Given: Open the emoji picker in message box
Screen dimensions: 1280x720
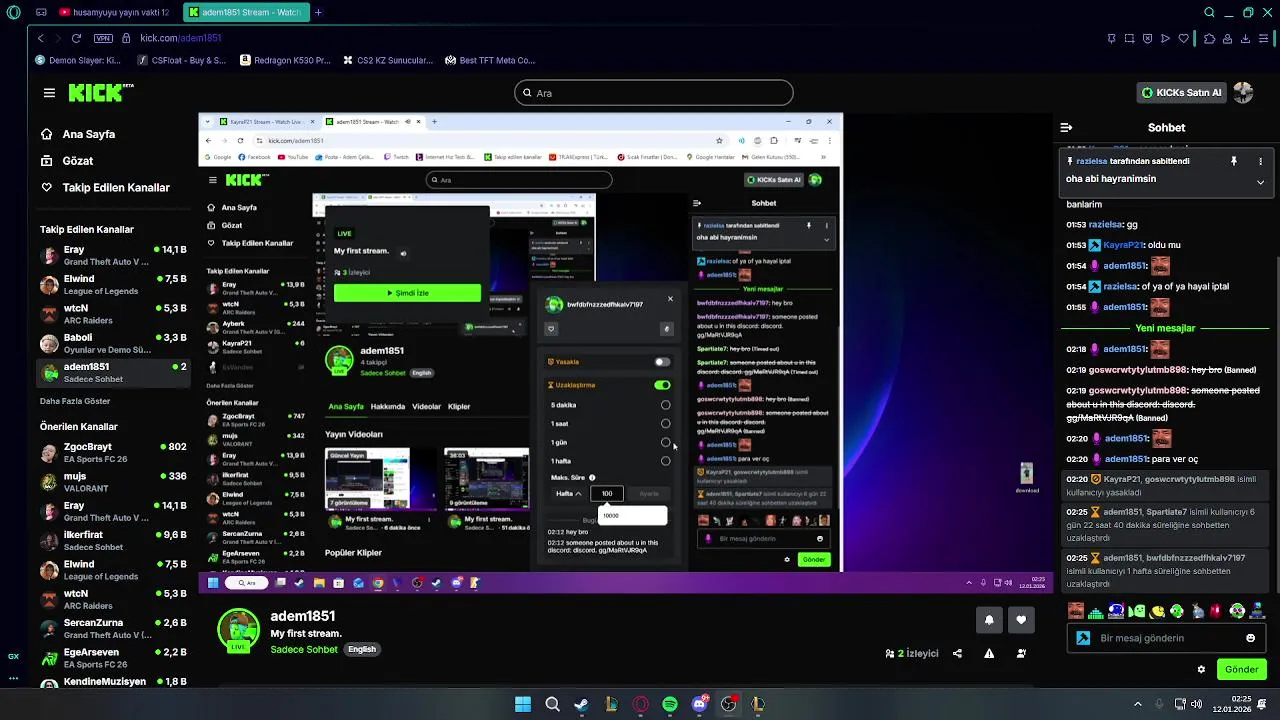Looking at the screenshot, I should point(1250,638).
